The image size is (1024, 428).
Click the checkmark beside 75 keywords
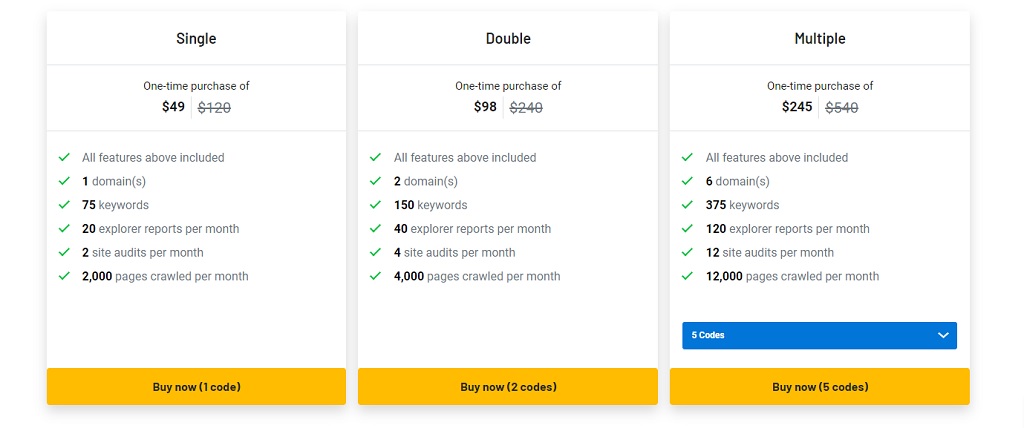(x=64, y=205)
